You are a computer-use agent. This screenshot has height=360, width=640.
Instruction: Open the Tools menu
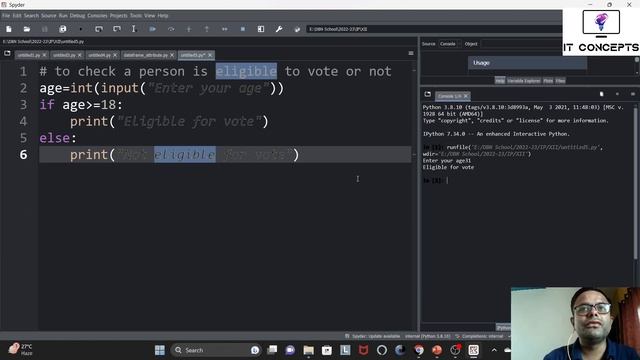point(136,16)
